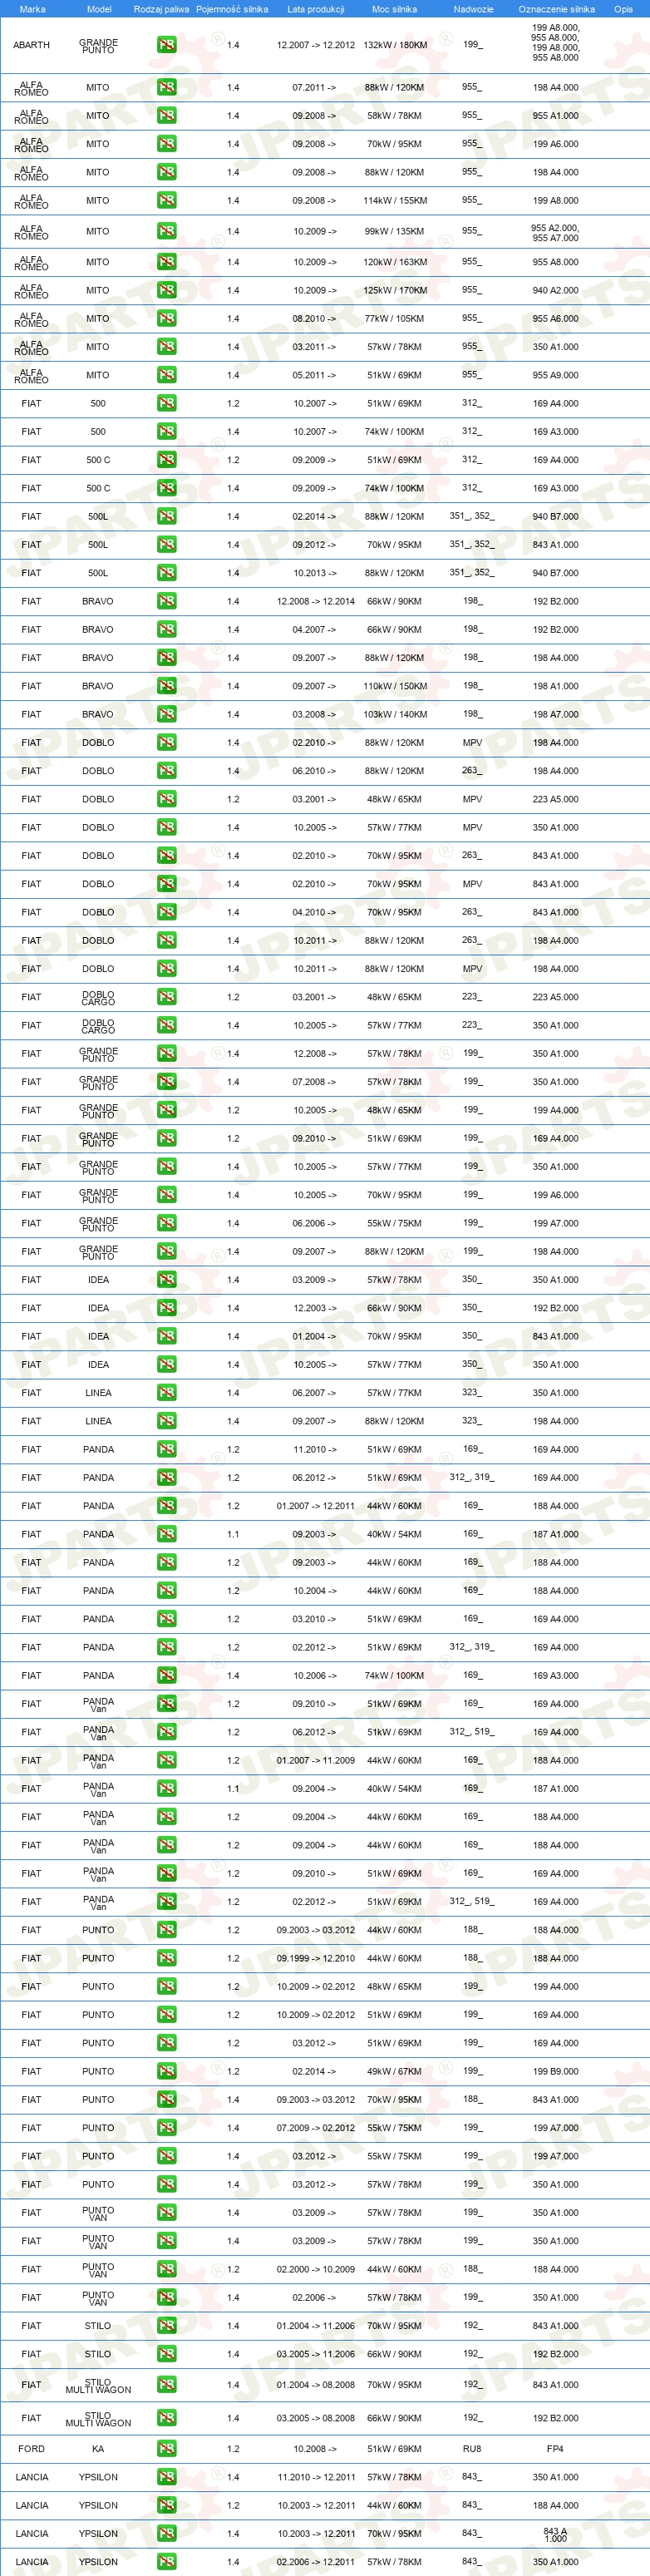Click the fuel icon for Doblo Cargo 10.2005
The width and height of the screenshot is (650, 2576).
(x=166, y=1025)
